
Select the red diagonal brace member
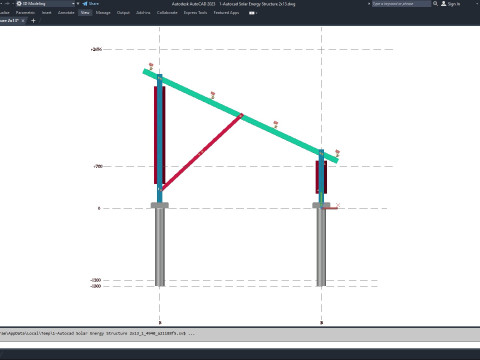(x=202, y=152)
